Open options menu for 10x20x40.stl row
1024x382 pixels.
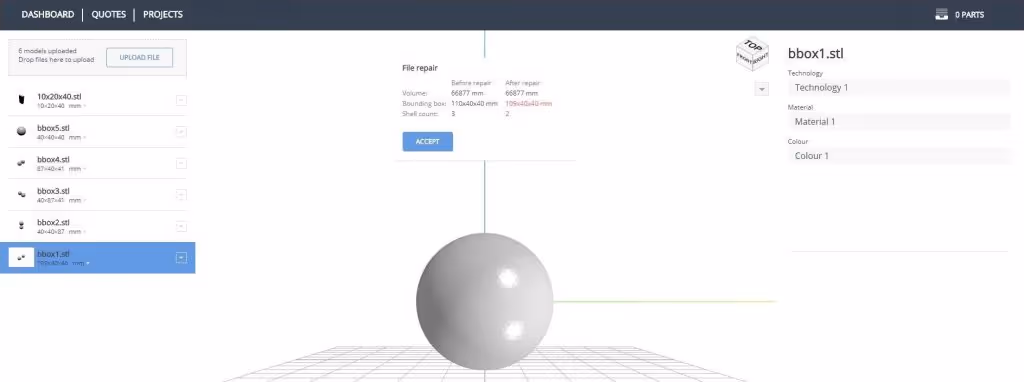point(182,100)
